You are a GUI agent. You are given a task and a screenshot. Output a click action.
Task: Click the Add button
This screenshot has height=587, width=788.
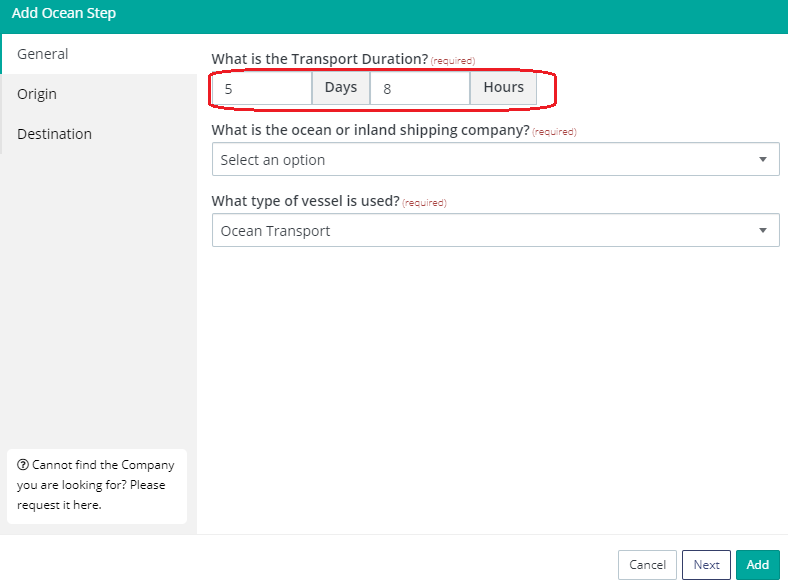pos(758,565)
